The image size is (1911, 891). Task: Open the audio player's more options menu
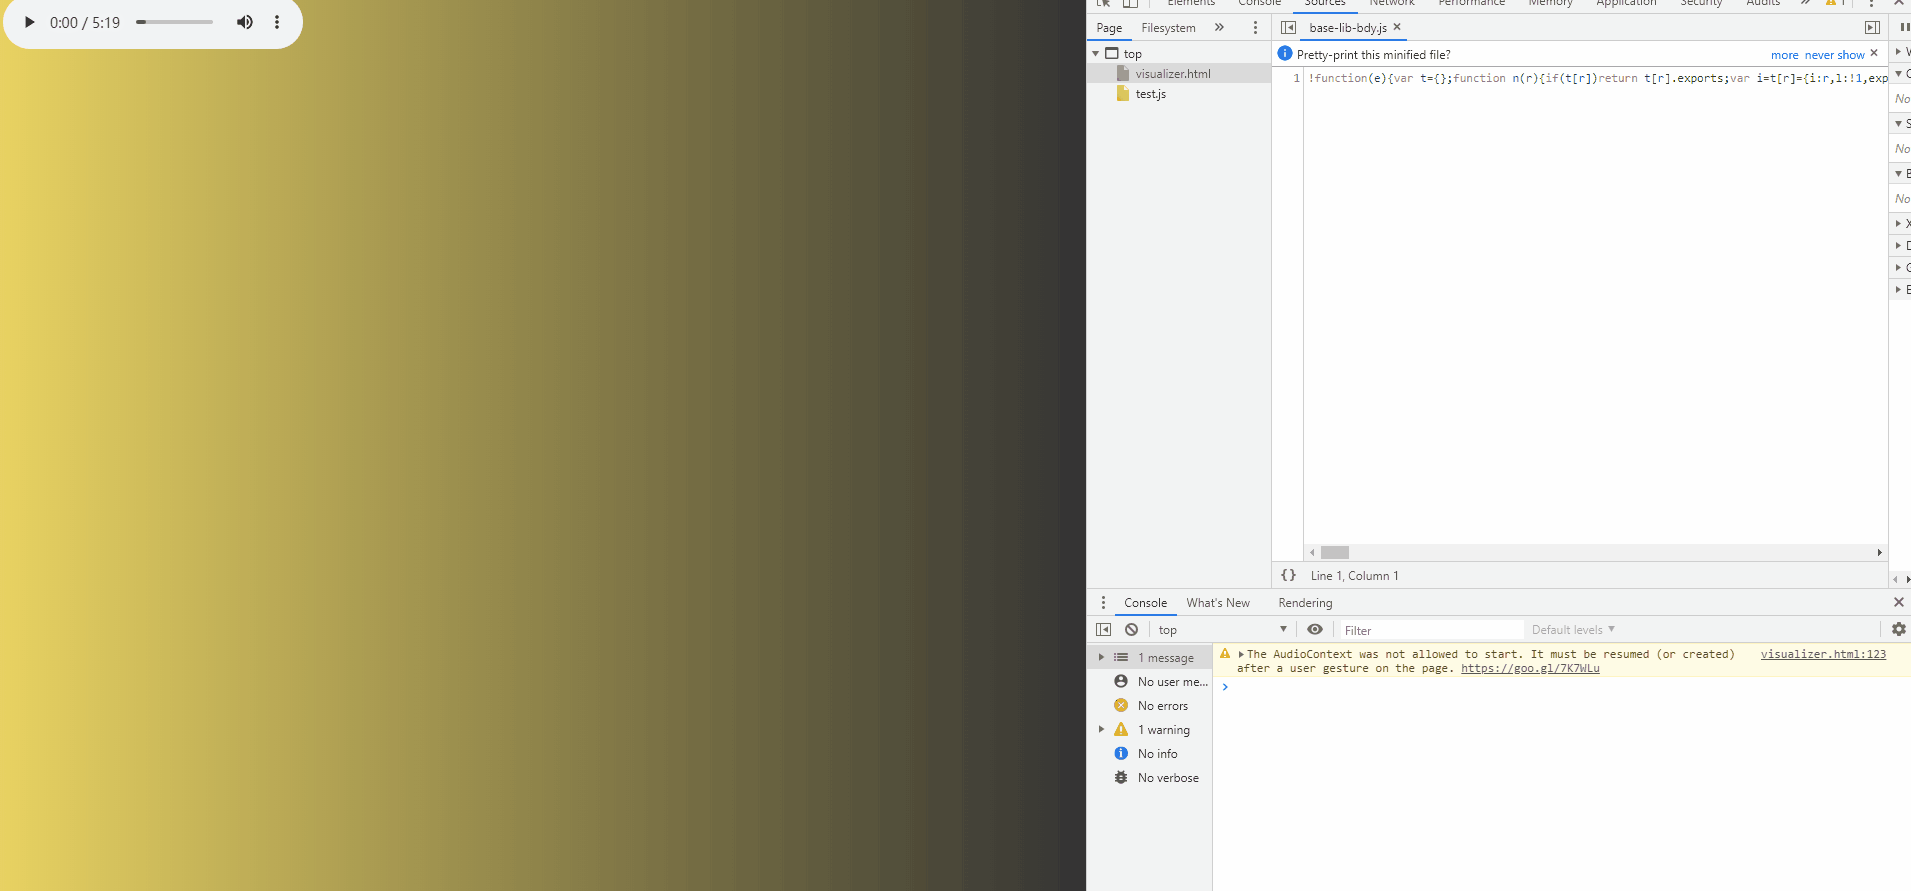[x=277, y=22]
